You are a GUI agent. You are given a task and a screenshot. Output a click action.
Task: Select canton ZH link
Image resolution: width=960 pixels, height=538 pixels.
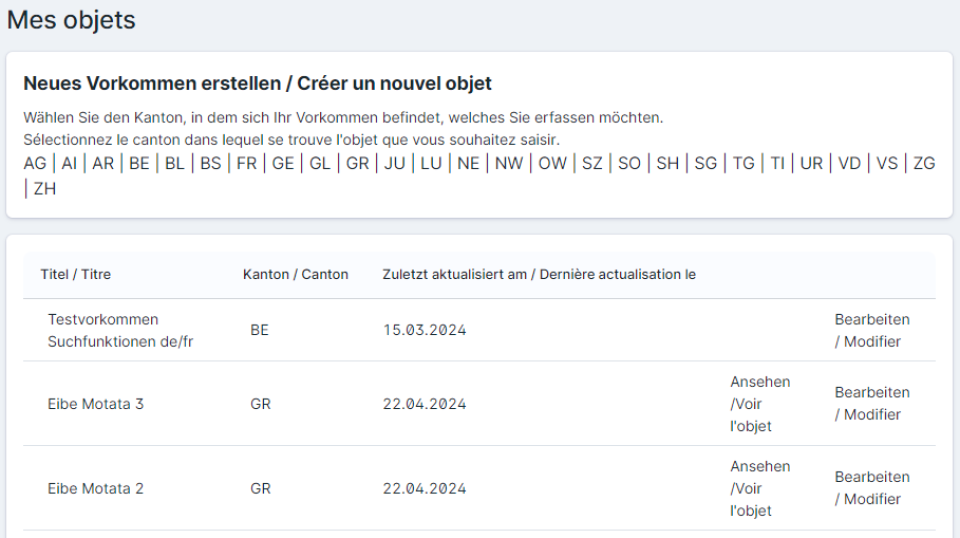click(45, 188)
